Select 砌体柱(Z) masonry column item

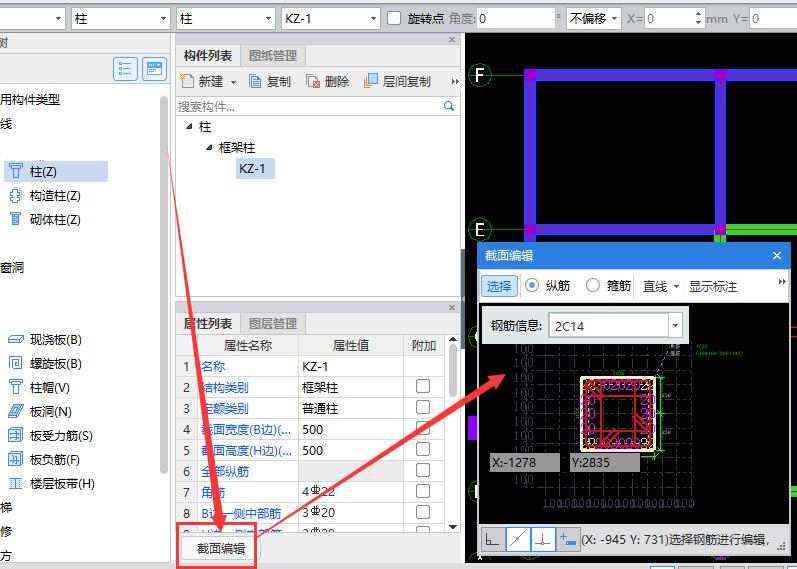pyautogui.click(x=45, y=220)
